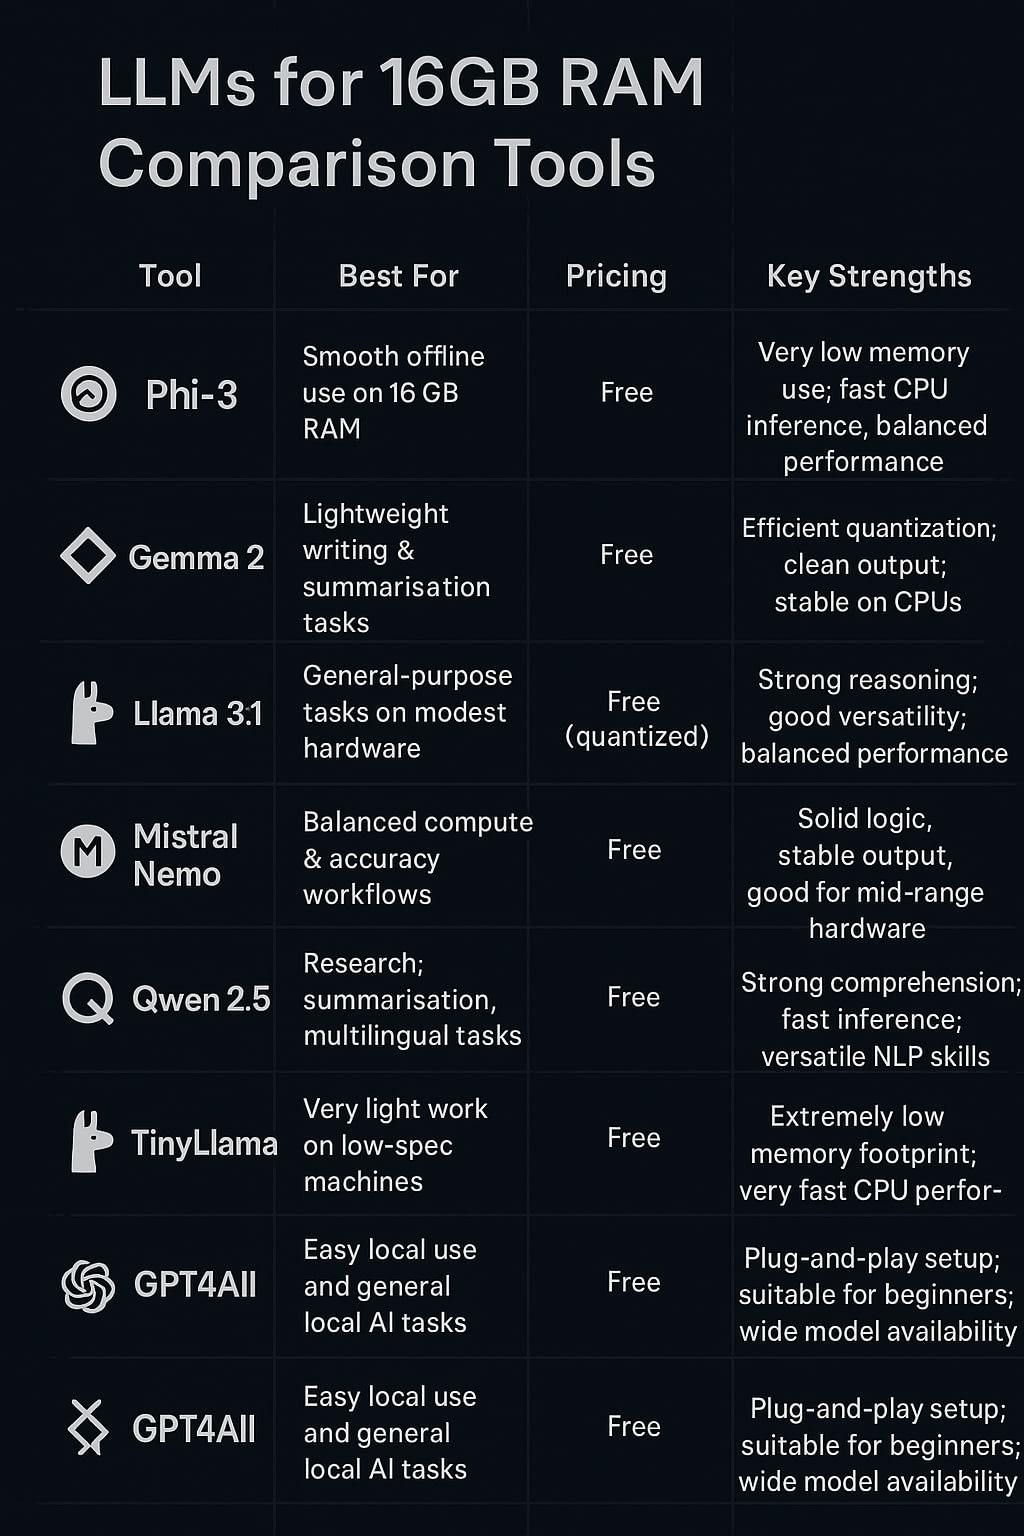Screen dimensions: 1024x1536
Task: Click the Qwen 2.5 Q icon
Action: 88,999
